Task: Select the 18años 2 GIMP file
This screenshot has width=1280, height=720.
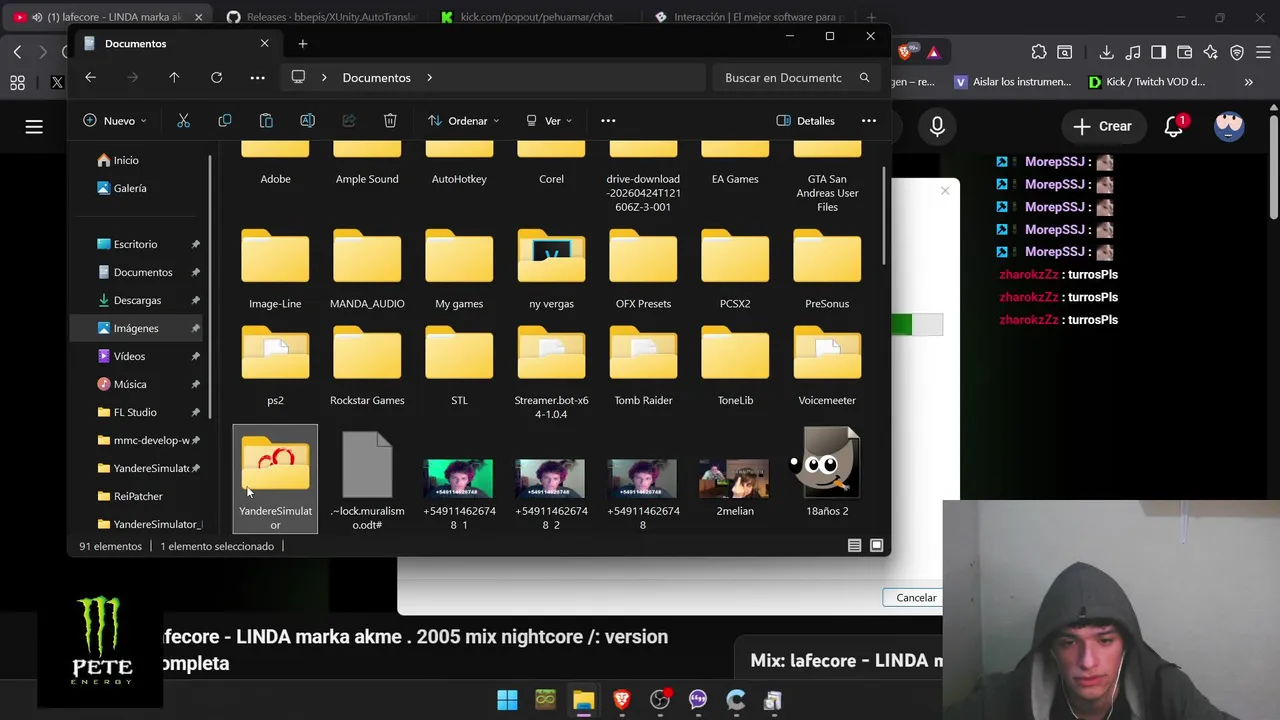Action: click(827, 476)
